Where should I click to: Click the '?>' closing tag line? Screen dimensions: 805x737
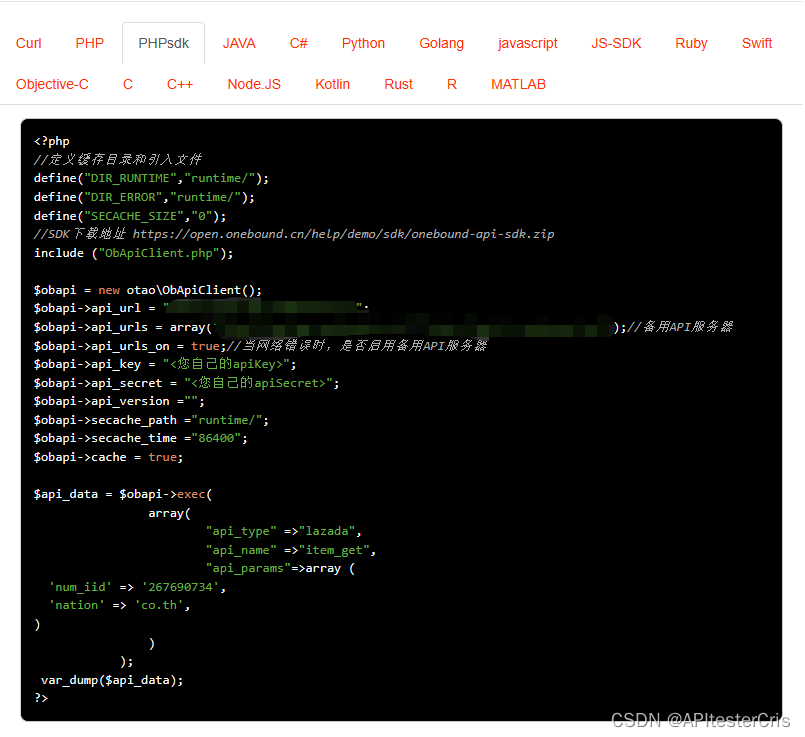coord(41,698)
